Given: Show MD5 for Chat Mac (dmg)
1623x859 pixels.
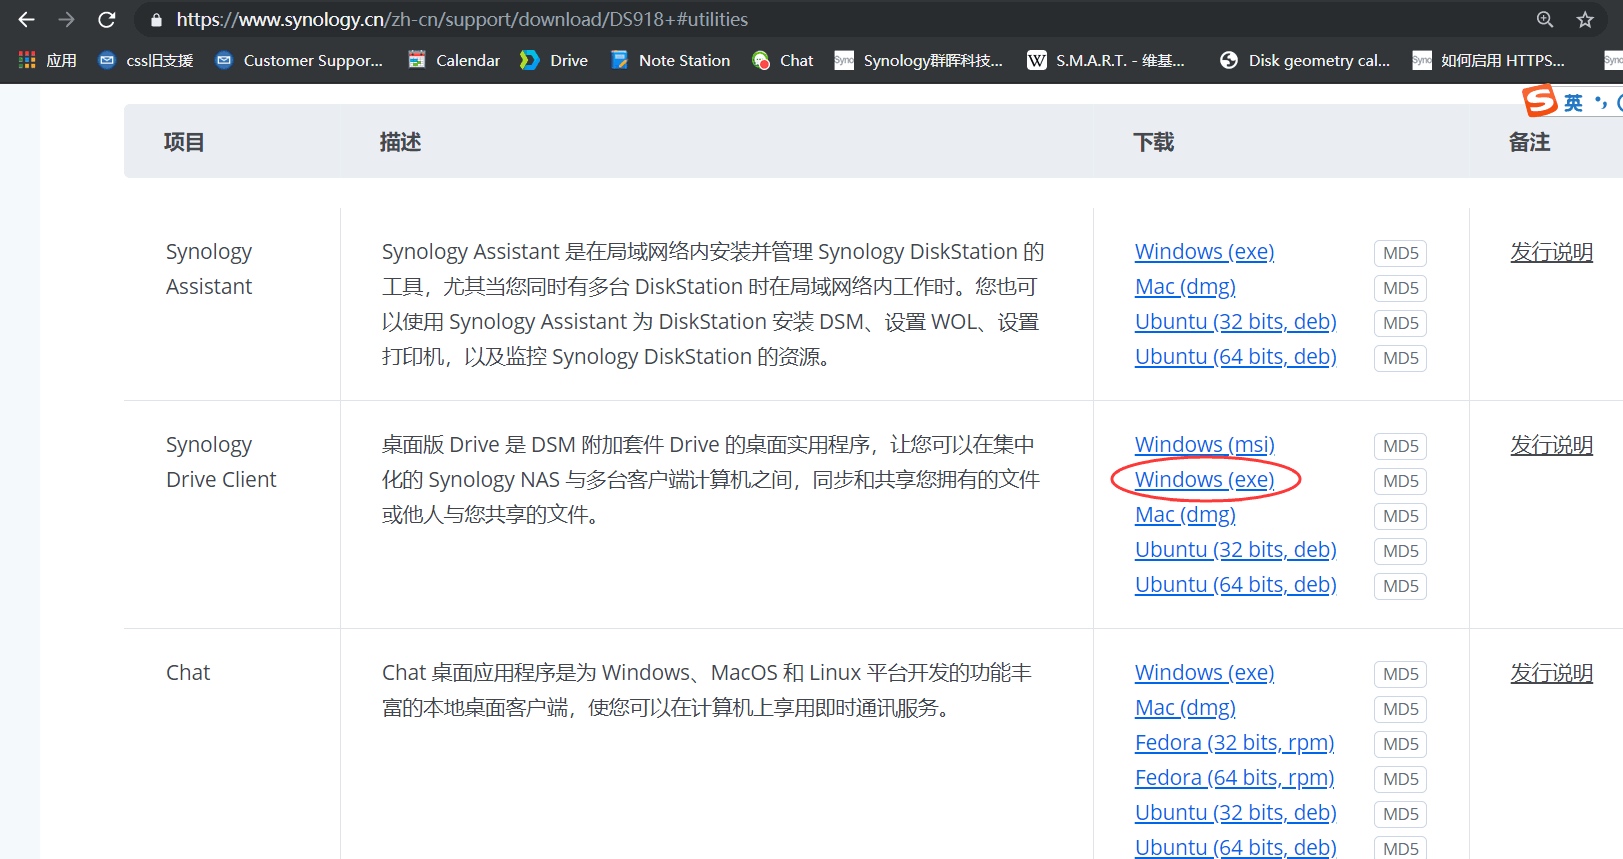Looking at the screenshot, I should point(1400,709).
